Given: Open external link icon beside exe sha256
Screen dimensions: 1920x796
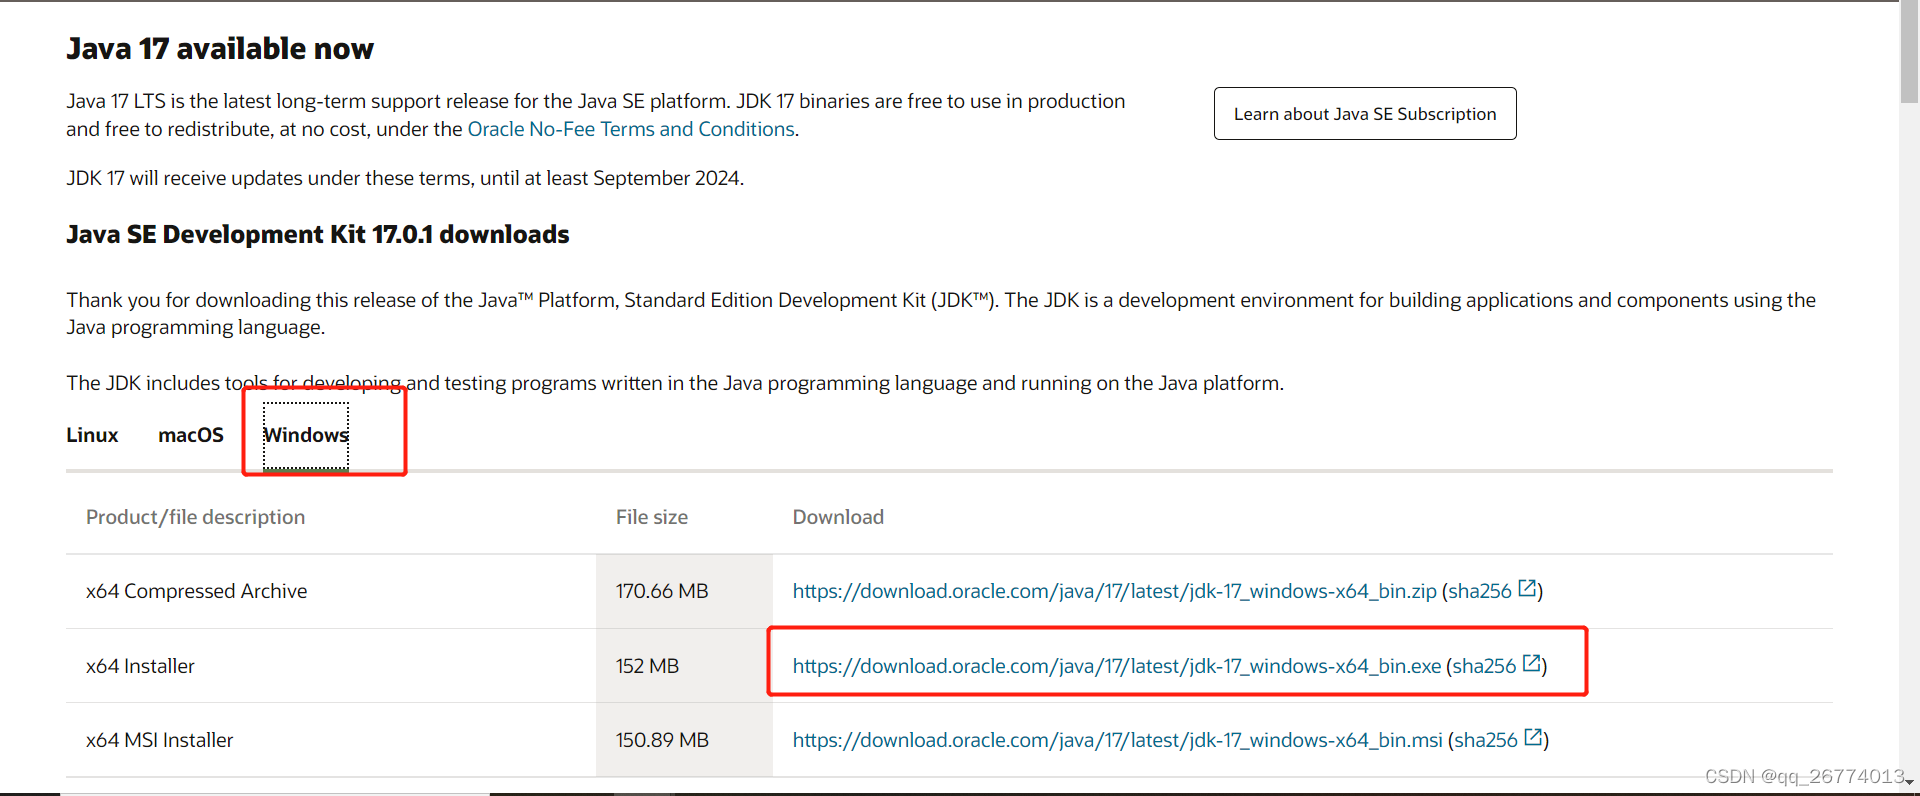Looking at the screenshot, I should pos(1531,664).
